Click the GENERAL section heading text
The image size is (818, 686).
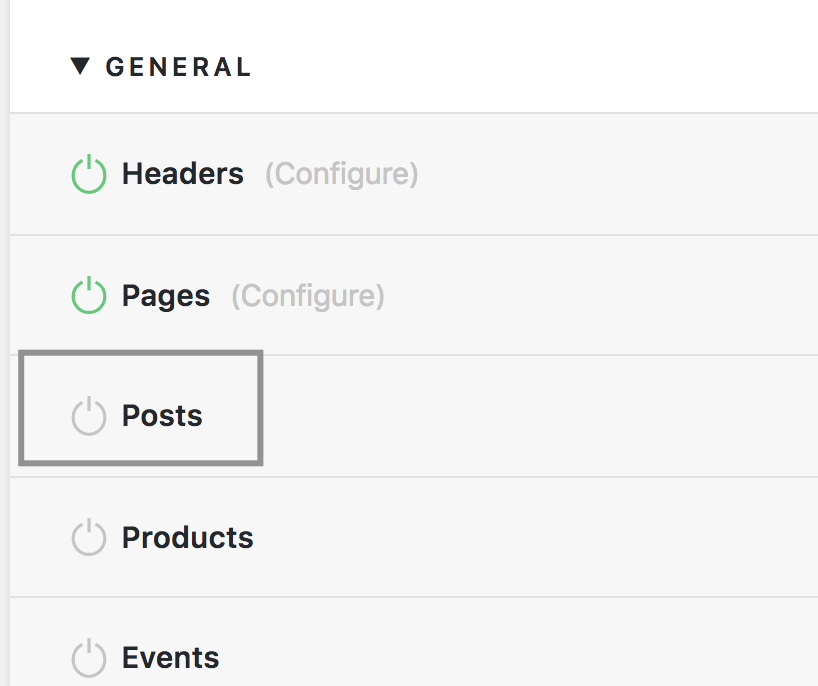click(178, 67)
